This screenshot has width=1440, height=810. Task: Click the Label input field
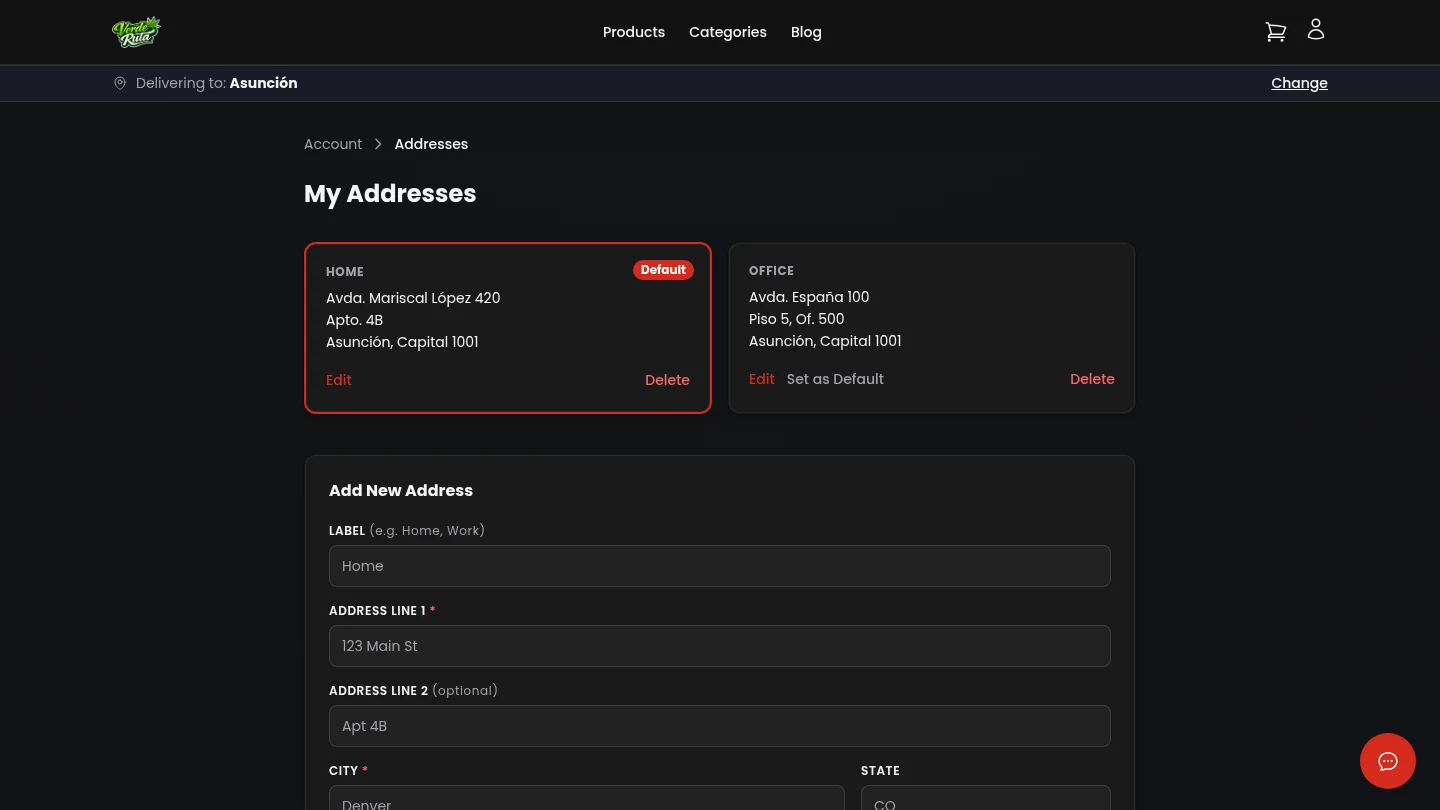tap(720, 566)
